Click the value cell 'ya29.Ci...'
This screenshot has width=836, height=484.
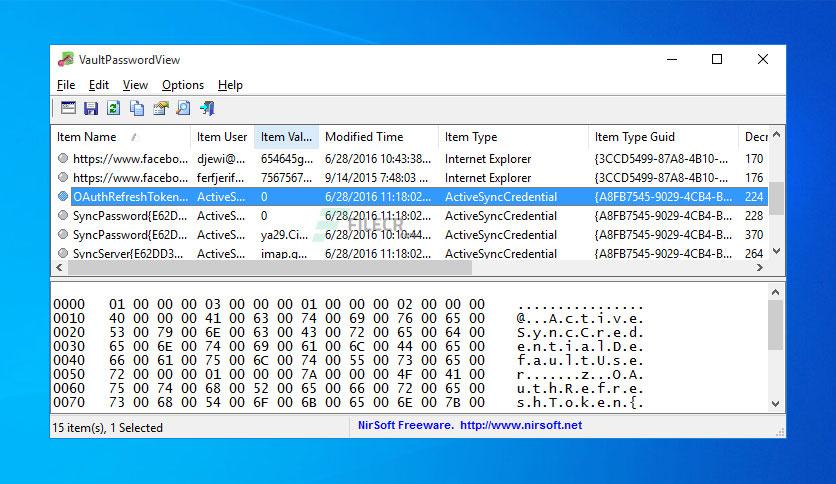284,235
